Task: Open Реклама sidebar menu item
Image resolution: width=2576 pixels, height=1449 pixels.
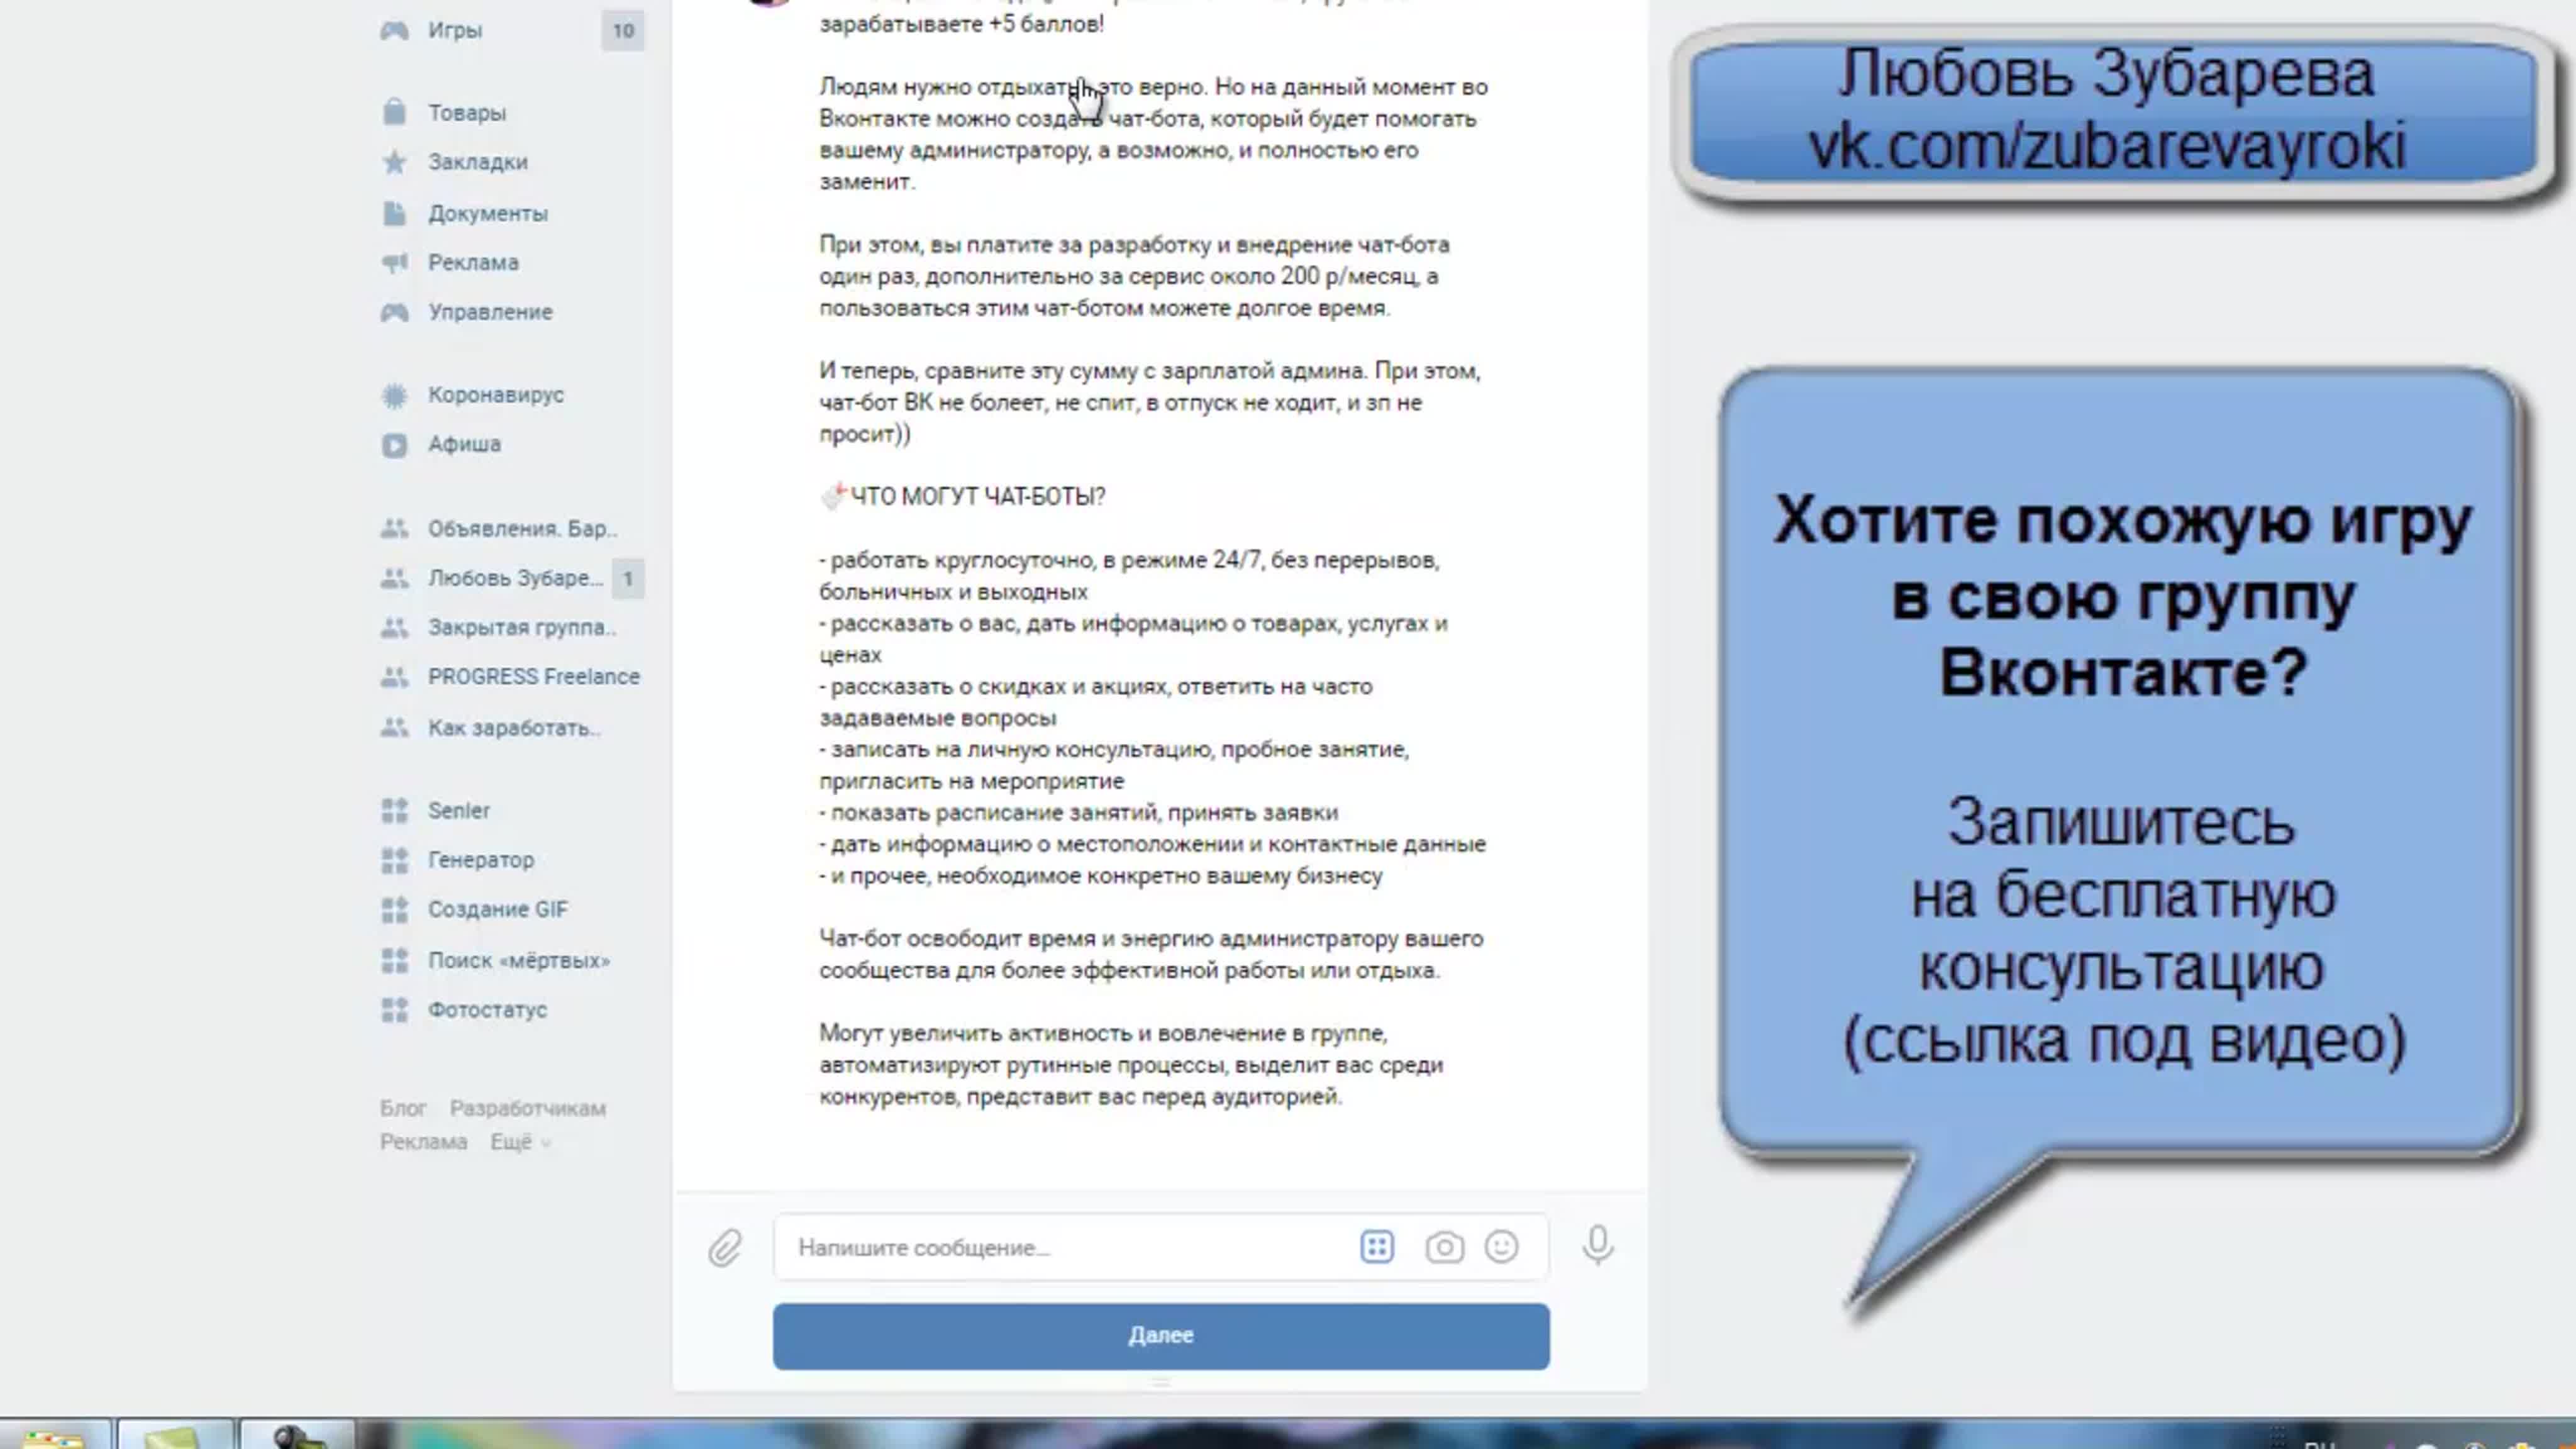Action: point(473,263)
